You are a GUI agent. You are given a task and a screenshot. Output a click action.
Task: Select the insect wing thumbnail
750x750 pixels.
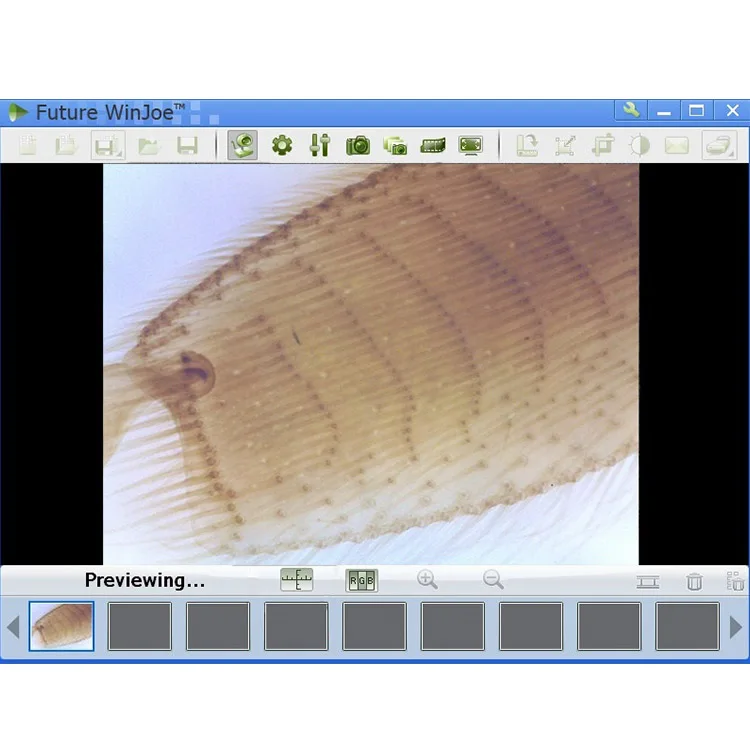tap(61, 626)
